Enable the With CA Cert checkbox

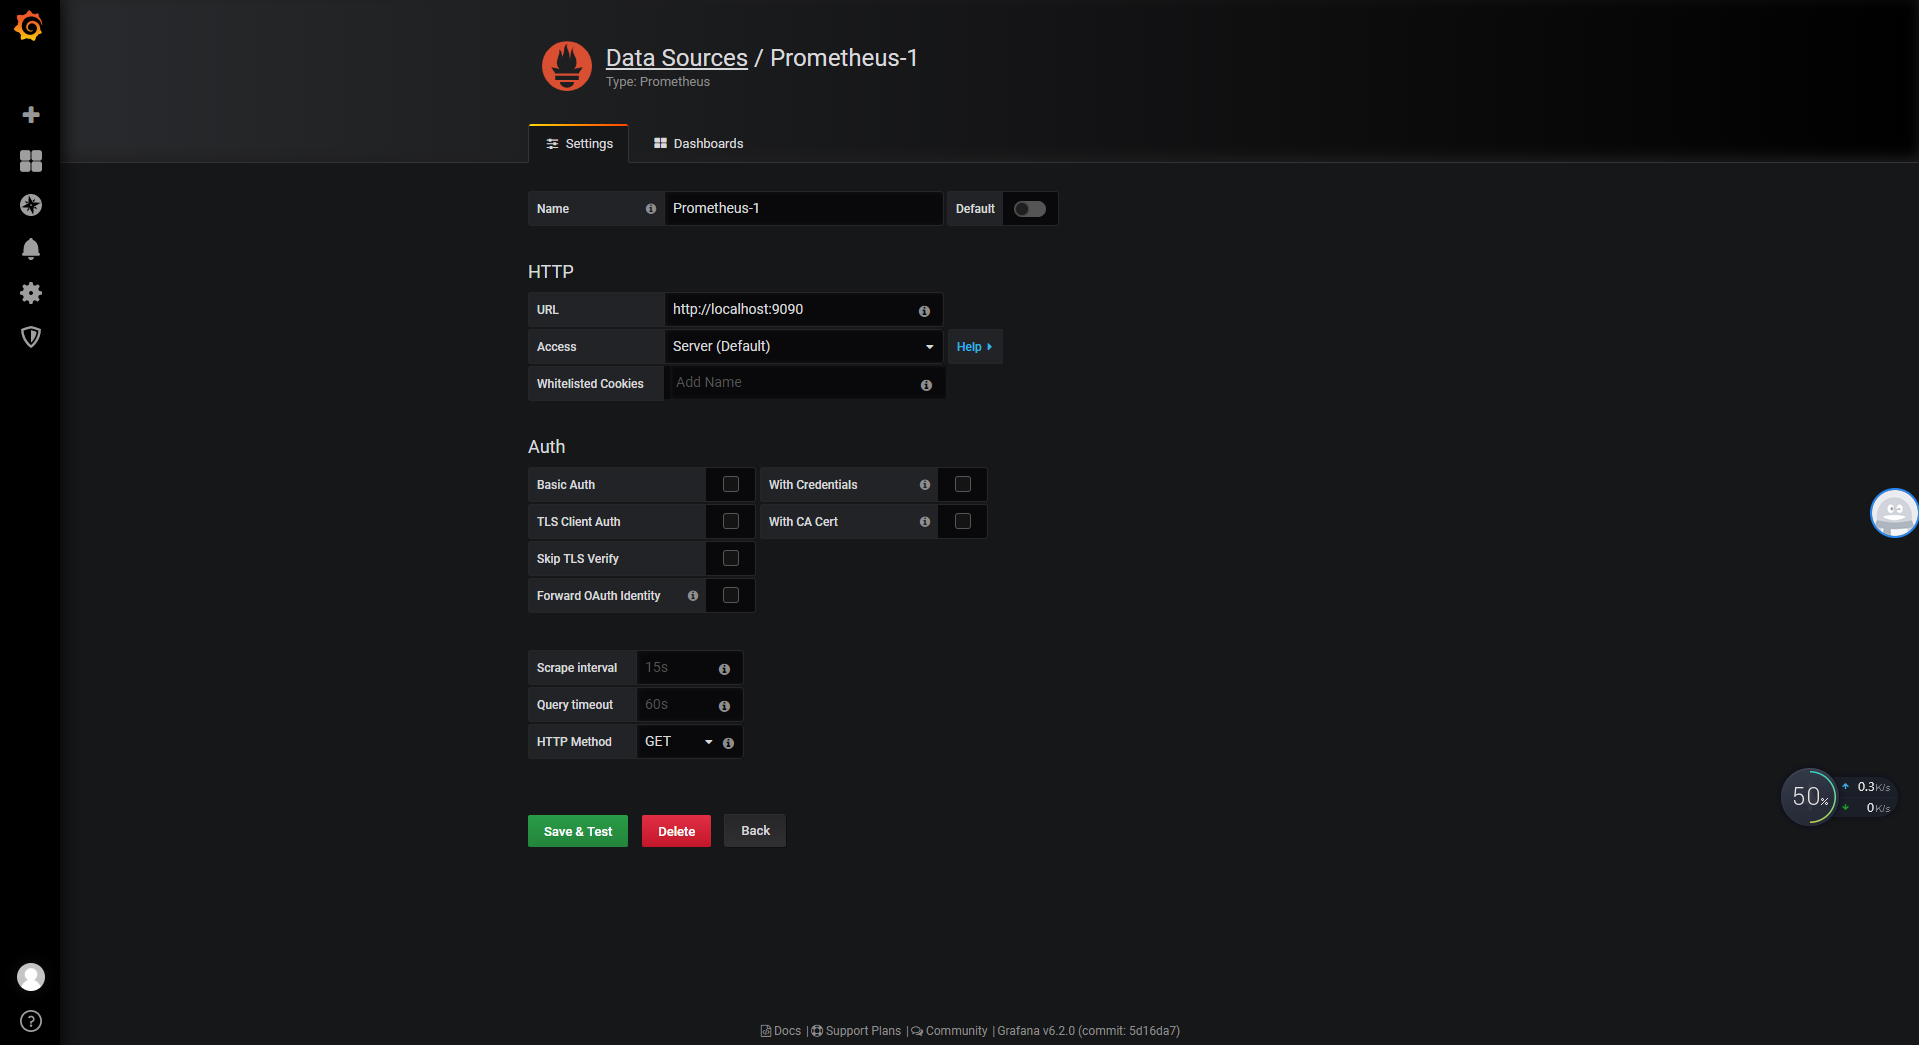point(963,521)
